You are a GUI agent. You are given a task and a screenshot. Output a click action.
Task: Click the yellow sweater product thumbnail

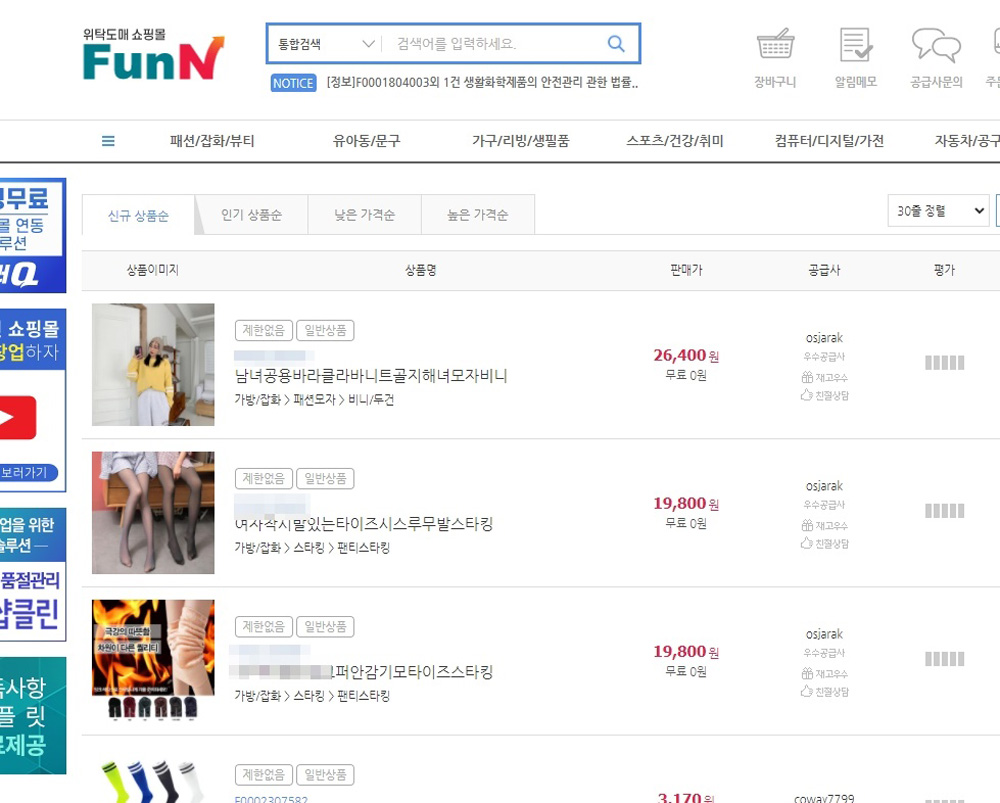(153, 364)
